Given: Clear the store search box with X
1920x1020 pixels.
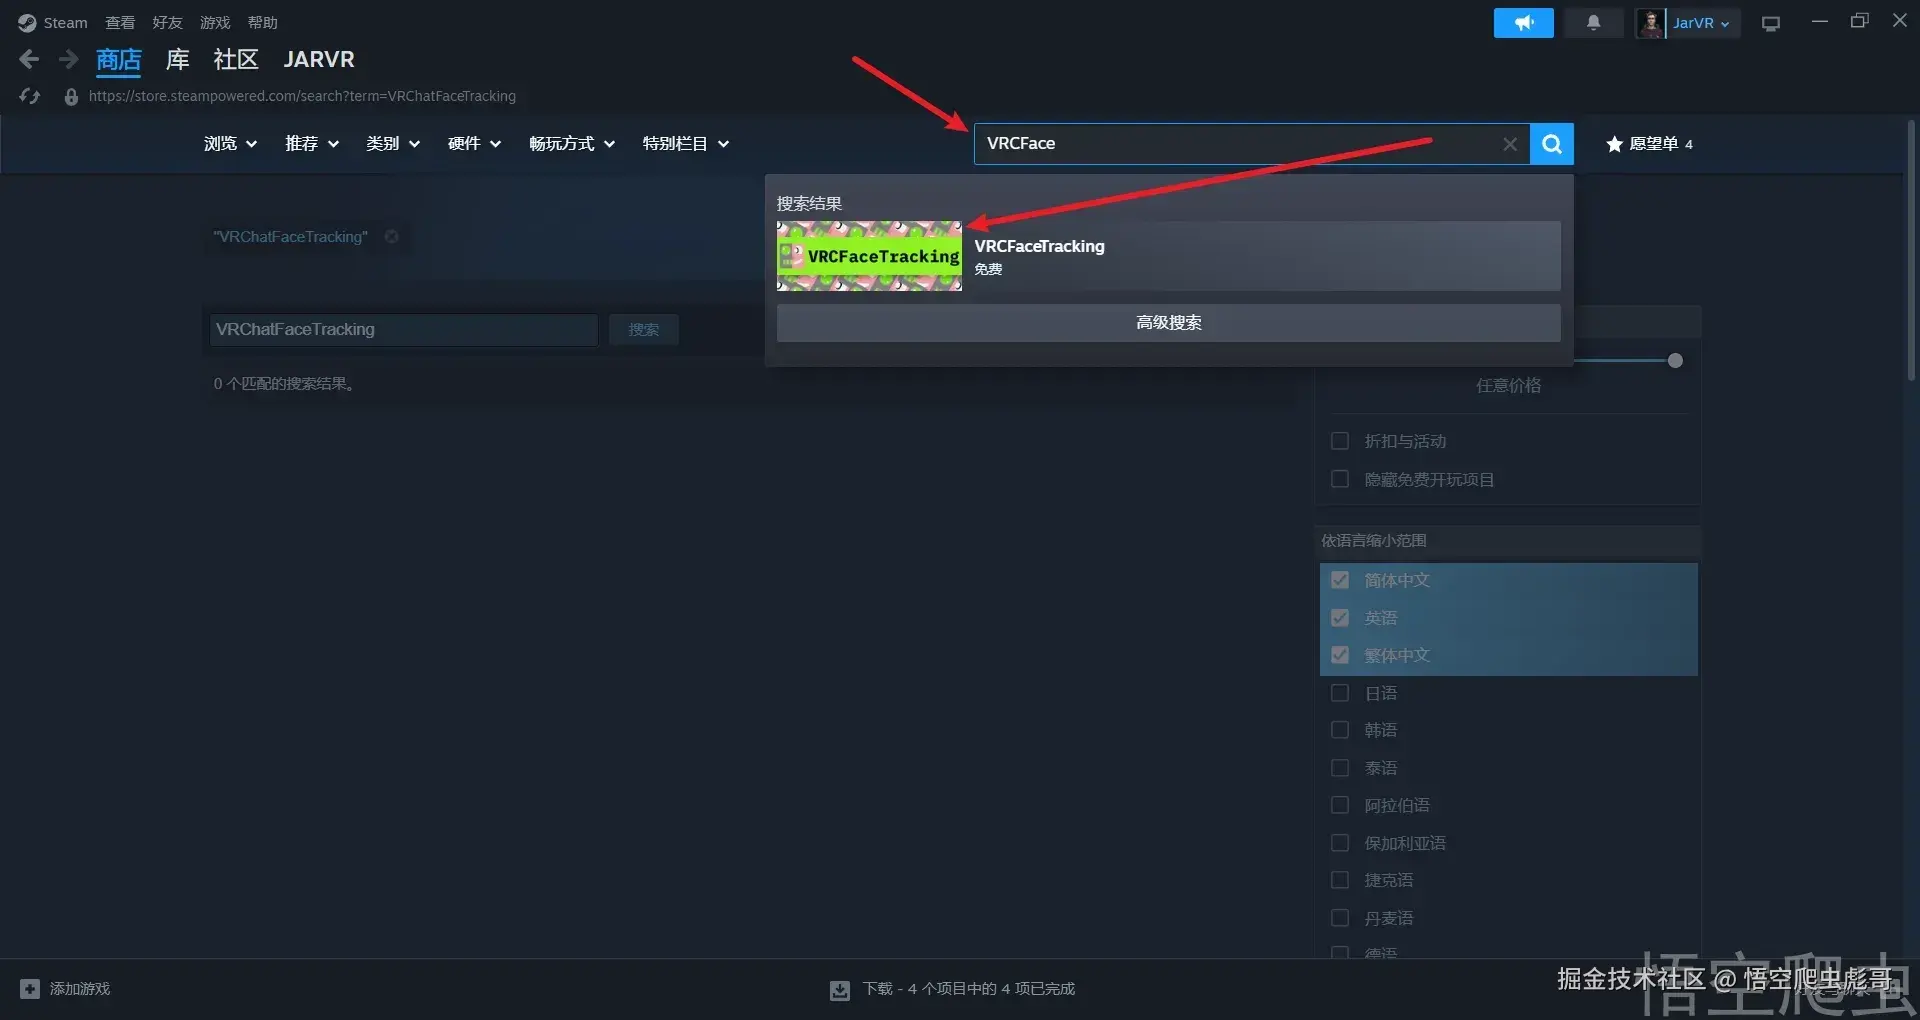Looking at the screenshot, I should [x=1510, y=144].
